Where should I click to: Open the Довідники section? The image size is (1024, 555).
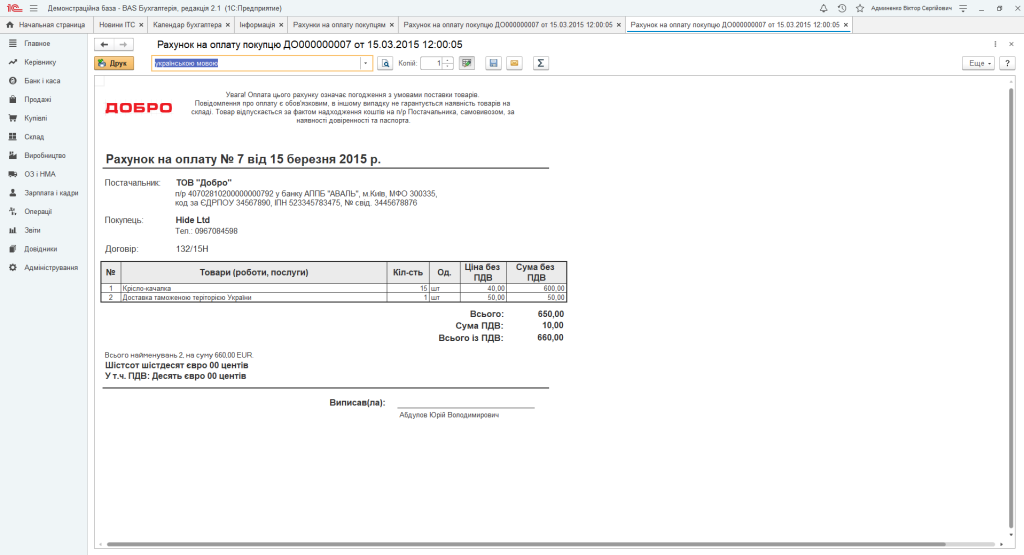click(x=40, y=249)
